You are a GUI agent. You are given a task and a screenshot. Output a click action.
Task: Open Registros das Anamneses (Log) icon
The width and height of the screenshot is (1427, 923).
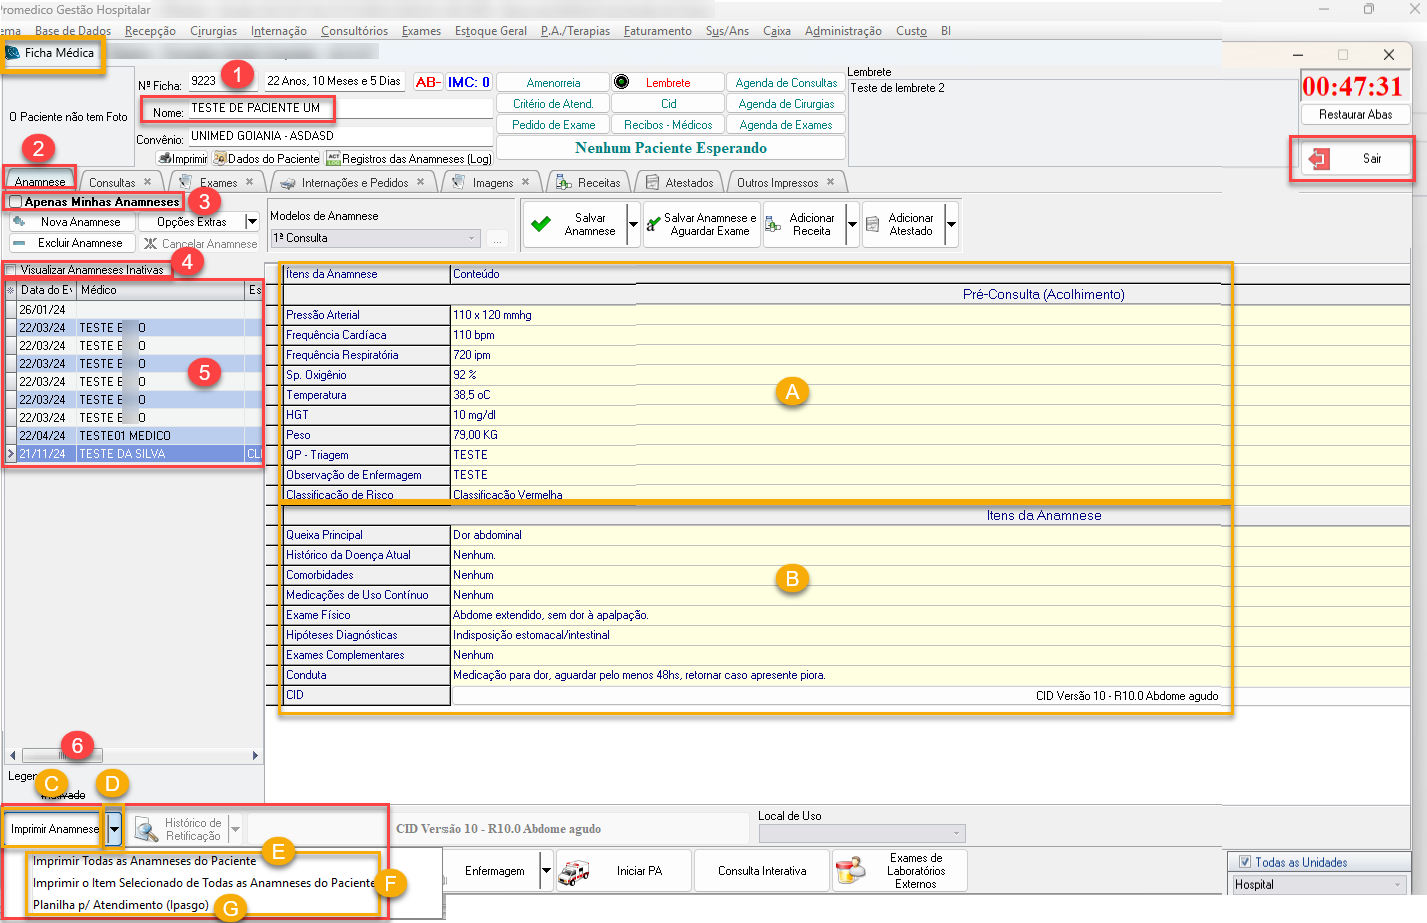click(334, 159)
